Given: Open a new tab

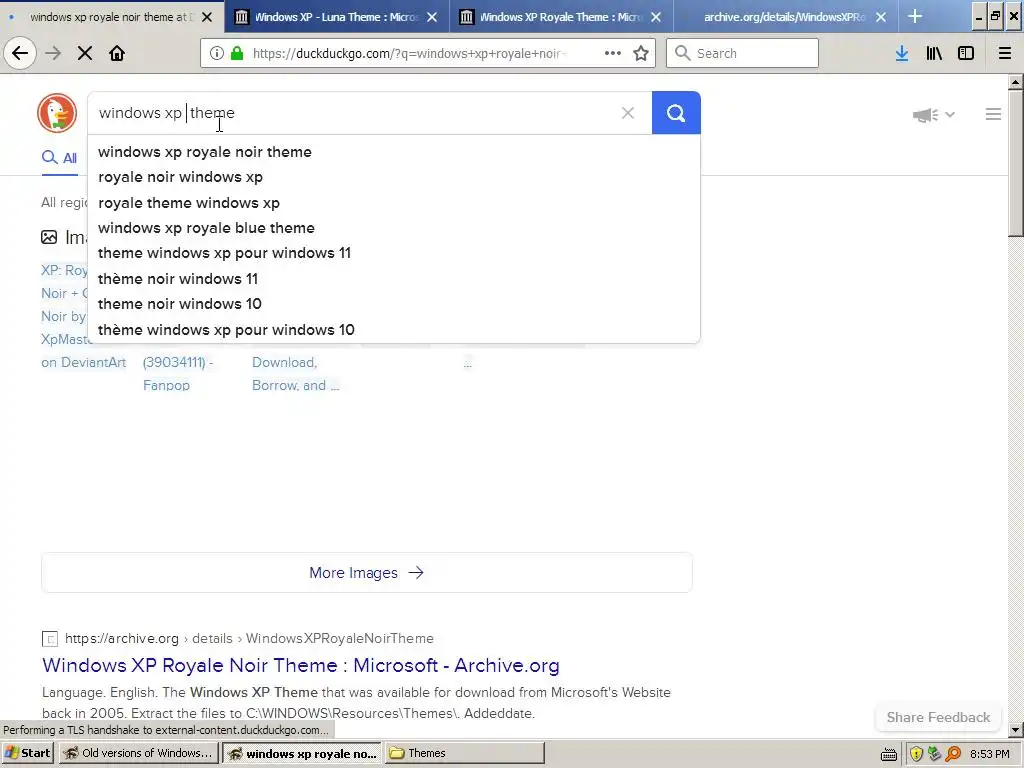Looking at the screenshot, I should (x=915, y=16).
